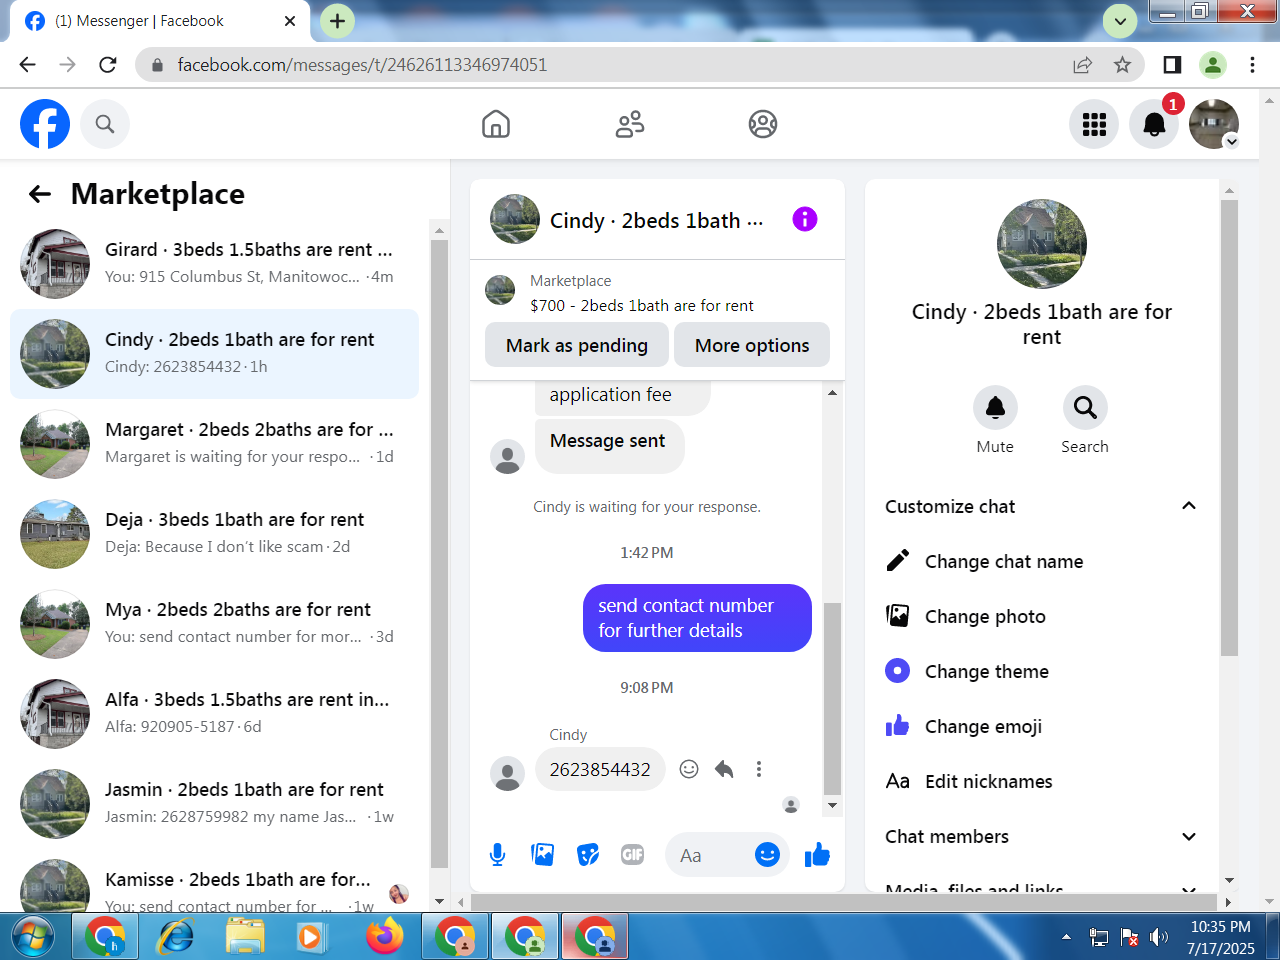Open the tab search dropdown
The width and height of the screenshot is (1280, 960).
point(1120,20)
